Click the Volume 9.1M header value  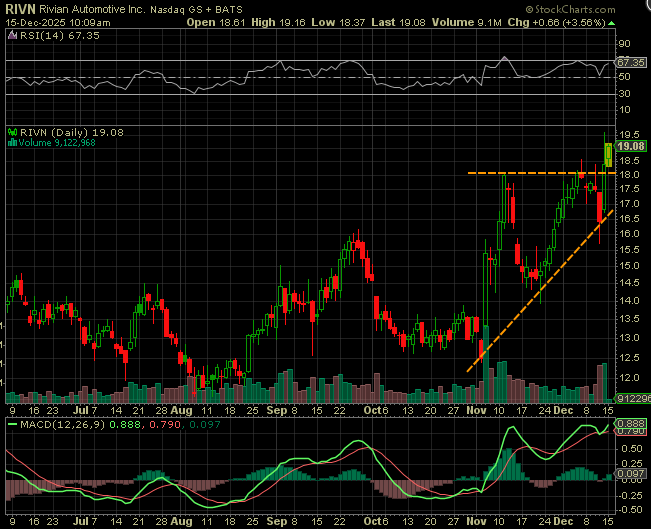point(467,22)
